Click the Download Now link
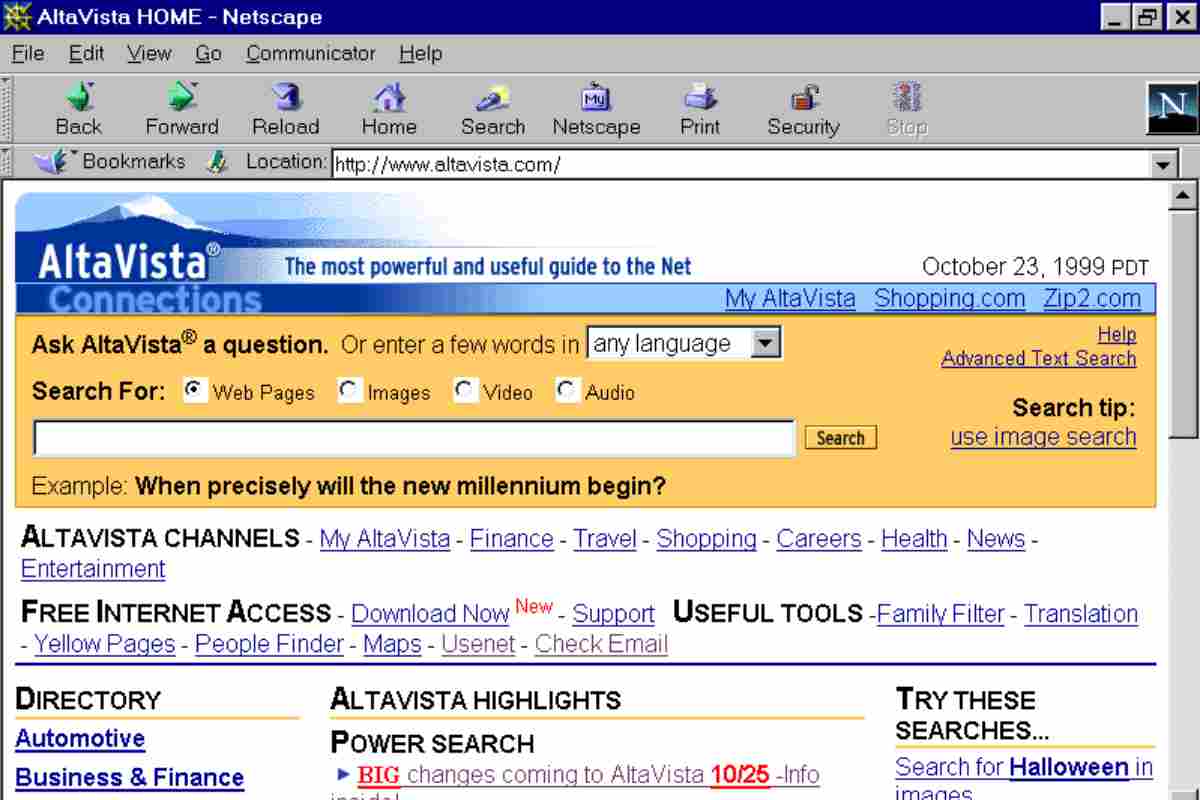The height and width of the screenshot is (800, 1200). coord(430,613)
